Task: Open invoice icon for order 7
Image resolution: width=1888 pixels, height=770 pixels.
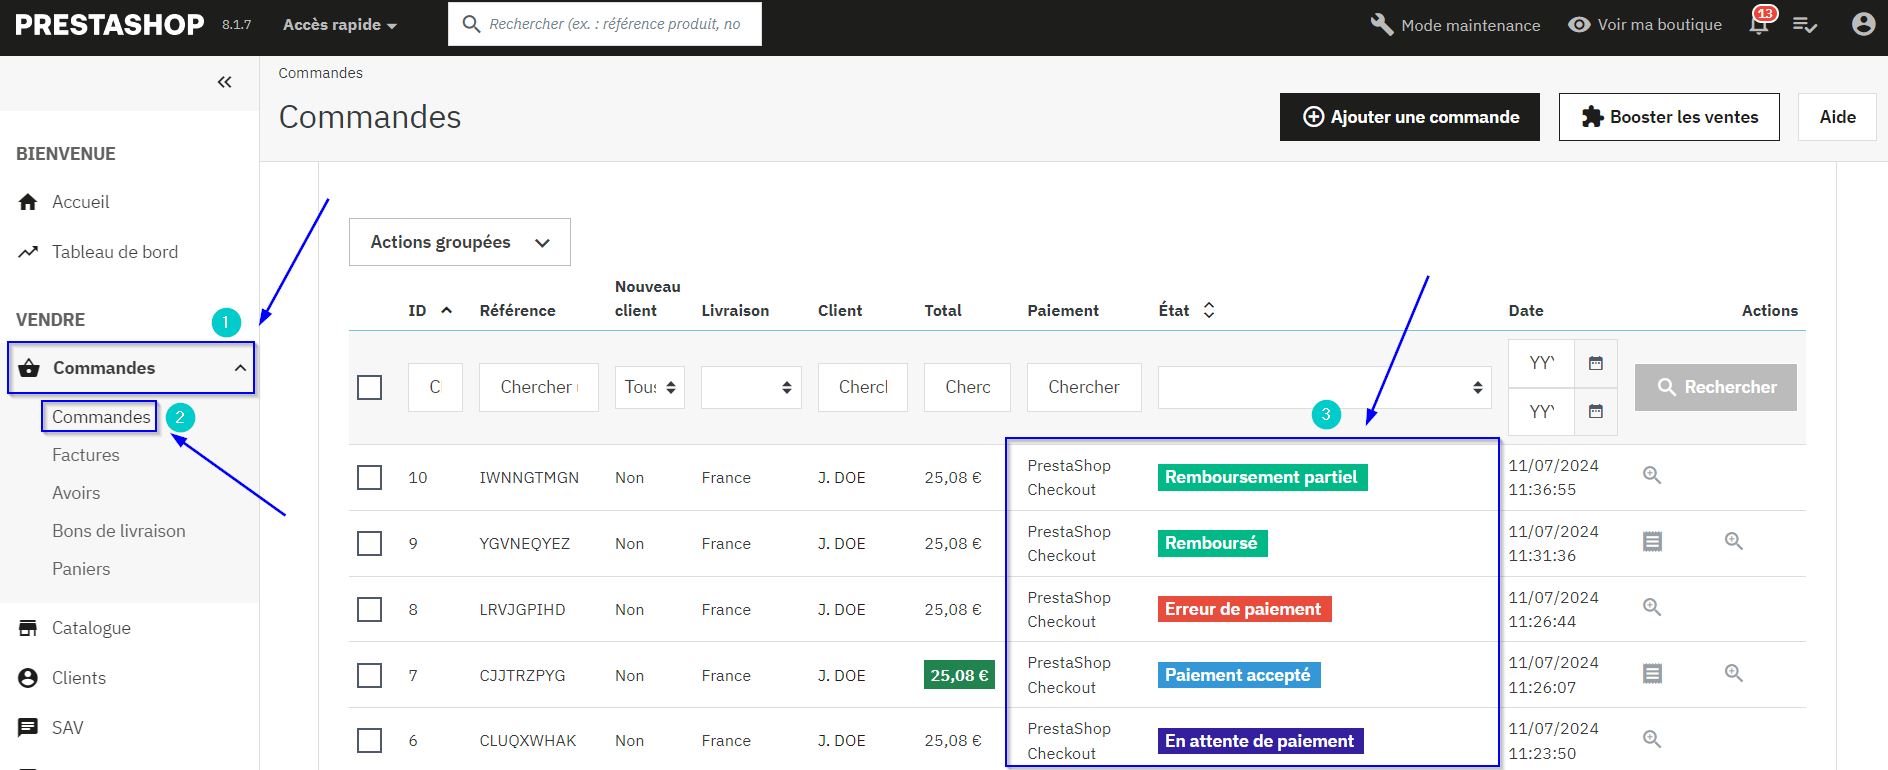Action: tap(1652, 674)
